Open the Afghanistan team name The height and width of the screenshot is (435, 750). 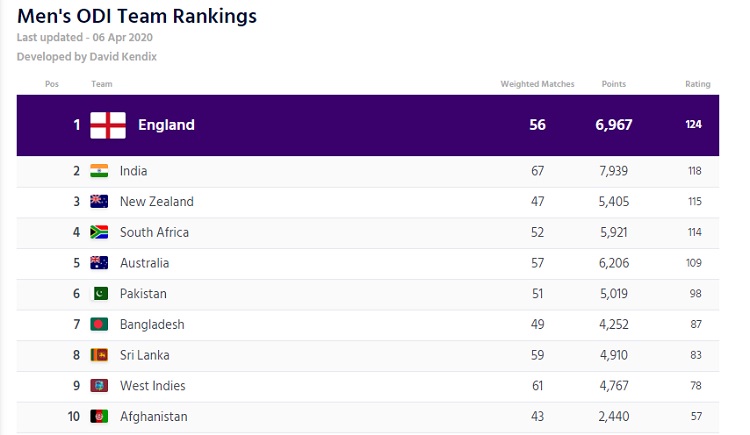(x=154, y=416)
